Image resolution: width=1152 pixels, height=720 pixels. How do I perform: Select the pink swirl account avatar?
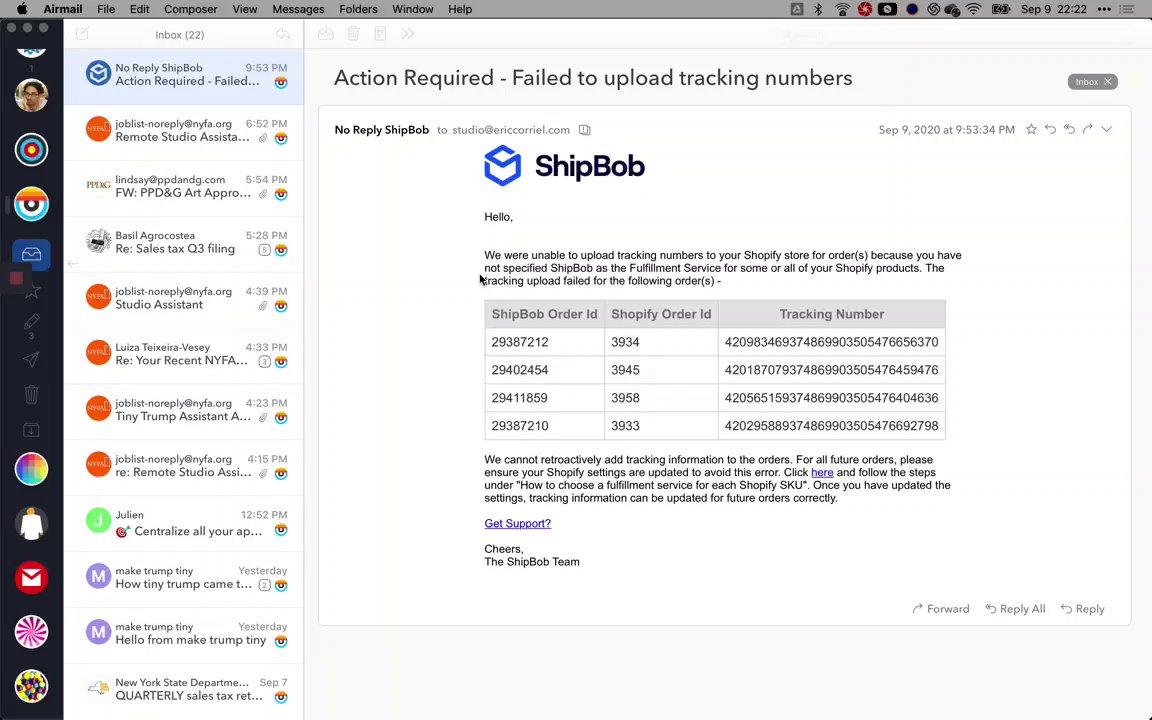point(32,632)
